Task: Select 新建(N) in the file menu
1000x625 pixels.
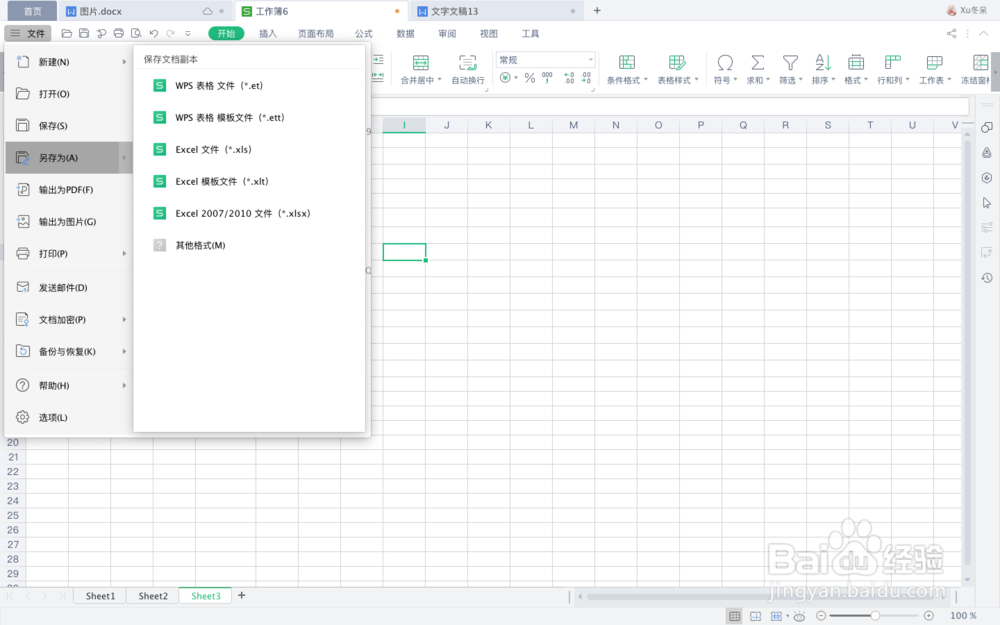Action: pyautogui.click(x=68, y=62)
